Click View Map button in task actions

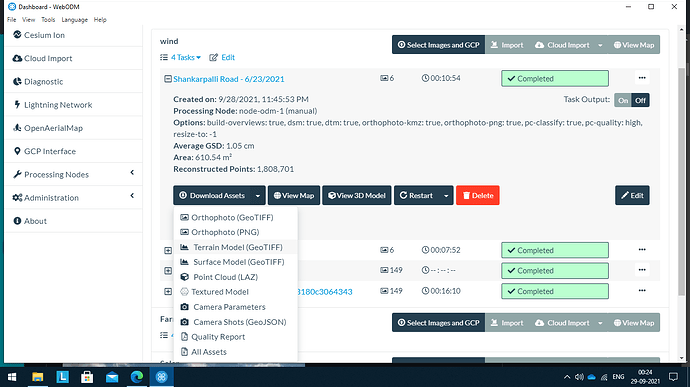tap(294, 195)
